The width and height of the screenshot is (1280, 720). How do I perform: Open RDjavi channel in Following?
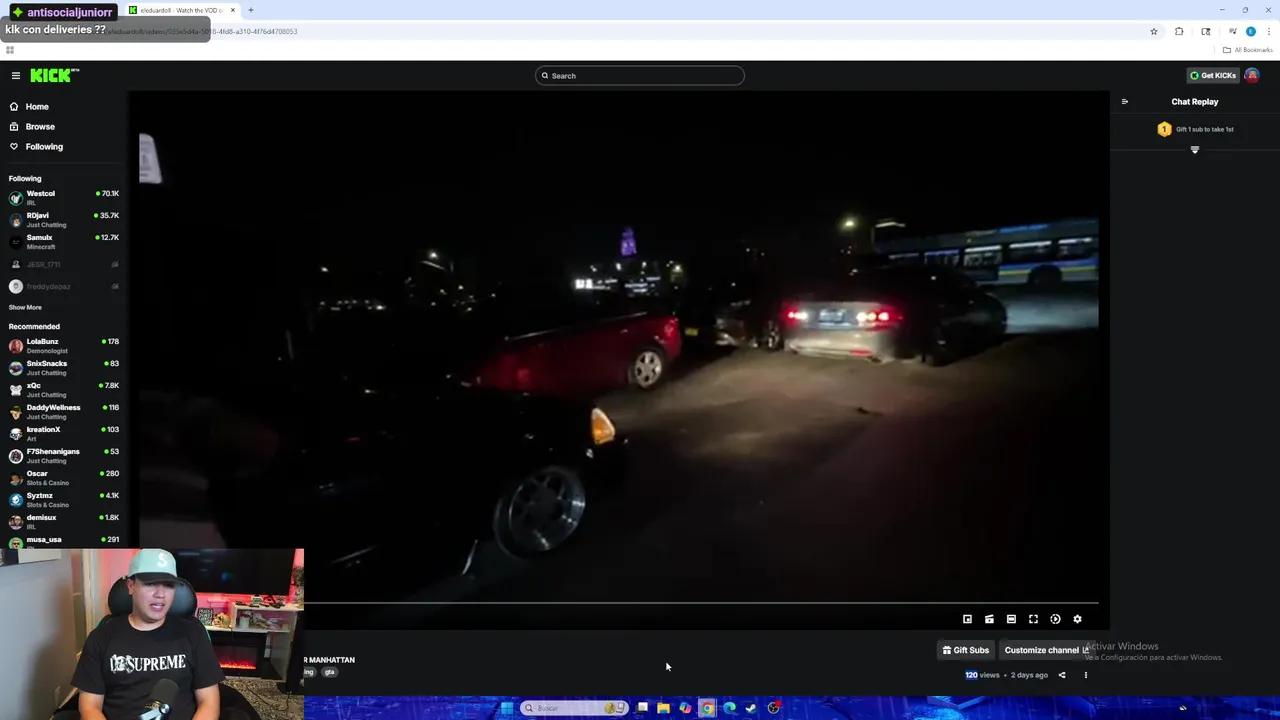(x=64, y=220)
